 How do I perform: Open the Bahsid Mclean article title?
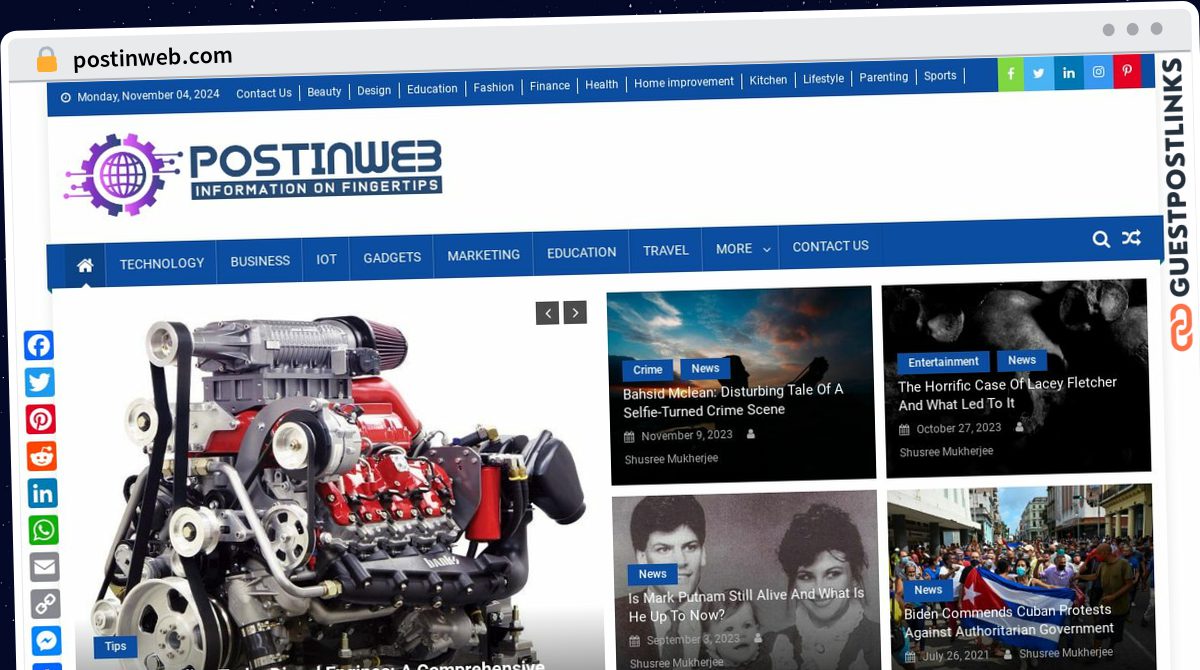[733, 400]
